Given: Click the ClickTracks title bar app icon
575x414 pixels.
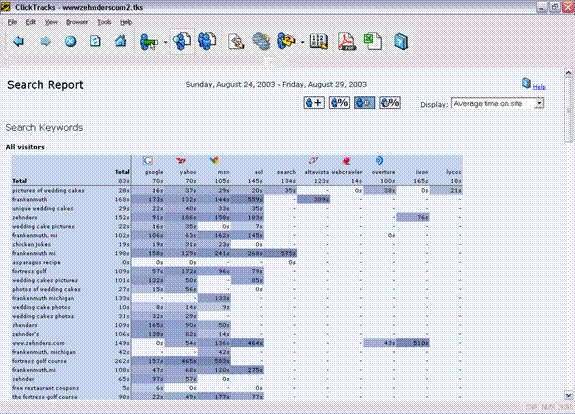Looking at the screenshot, I should 5,7.
